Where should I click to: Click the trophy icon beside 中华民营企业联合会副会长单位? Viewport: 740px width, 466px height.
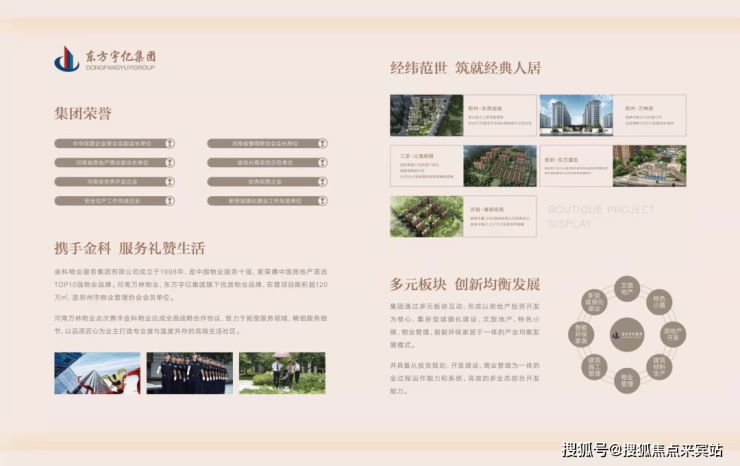[169, 144]
